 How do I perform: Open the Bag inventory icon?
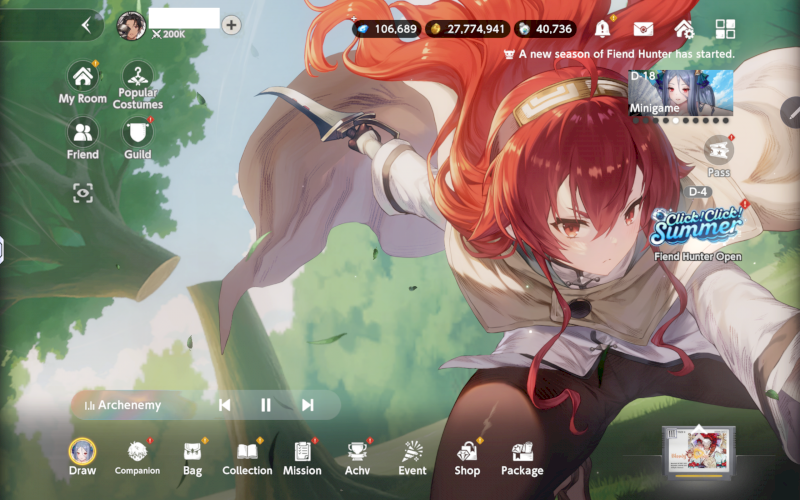[x=193, y=452]
